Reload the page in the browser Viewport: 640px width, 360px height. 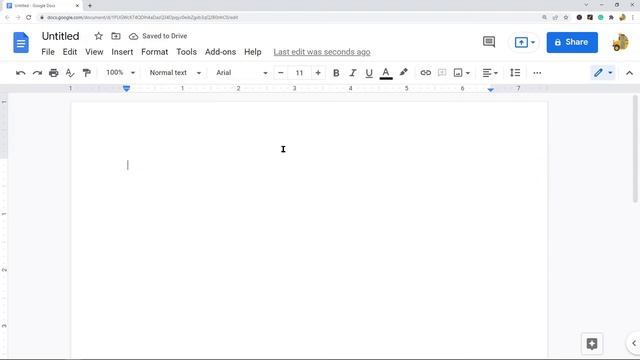(x=29, y=17)
